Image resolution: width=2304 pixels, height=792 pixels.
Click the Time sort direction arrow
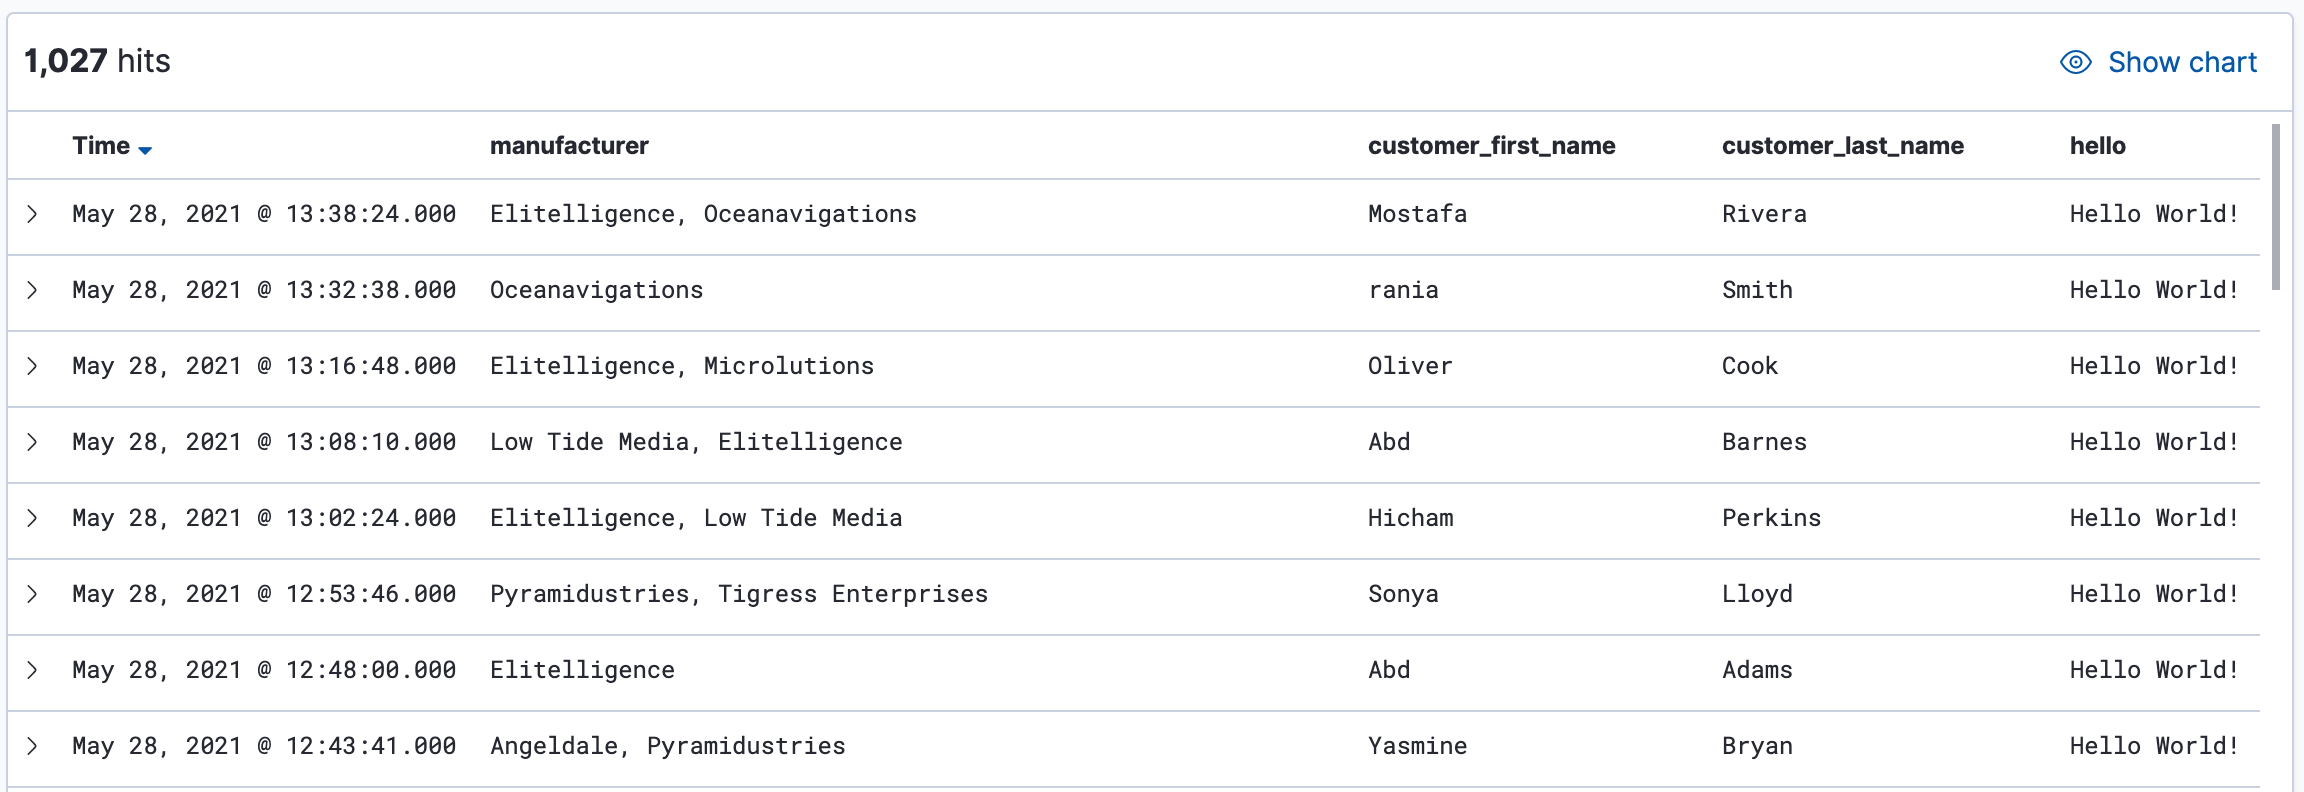click(145, 150)
